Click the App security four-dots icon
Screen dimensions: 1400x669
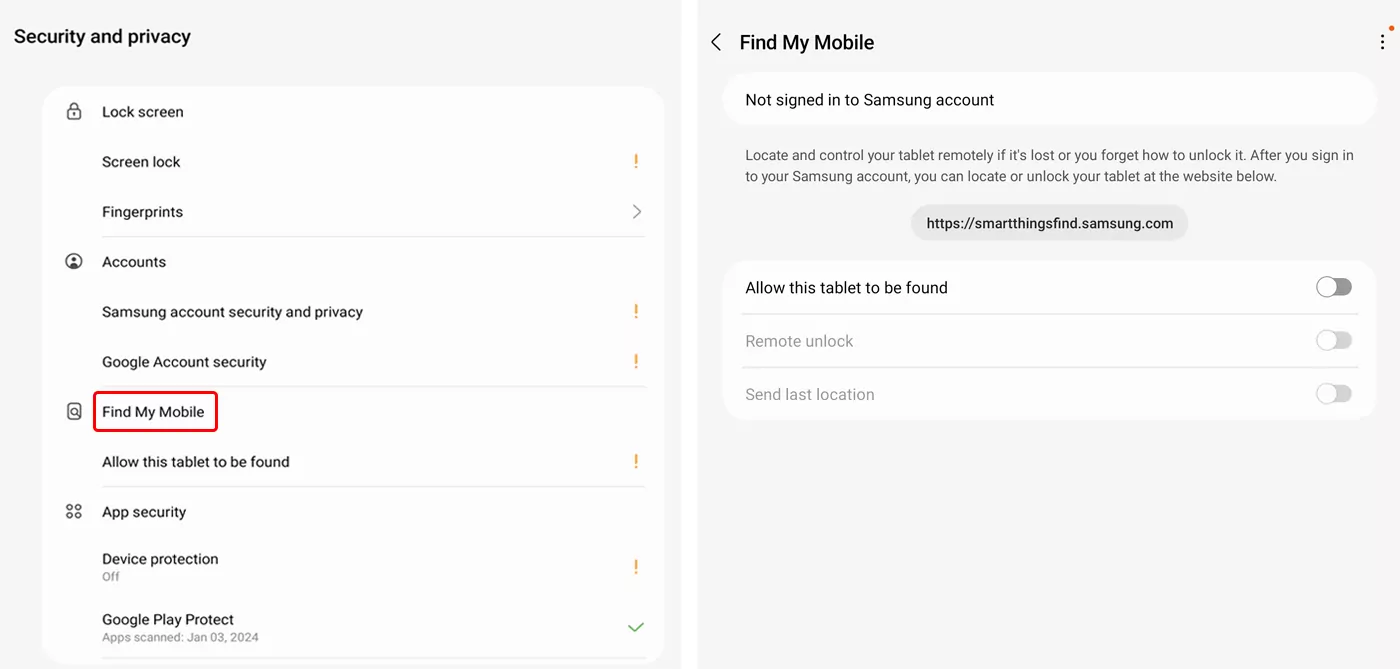point(74,511)
